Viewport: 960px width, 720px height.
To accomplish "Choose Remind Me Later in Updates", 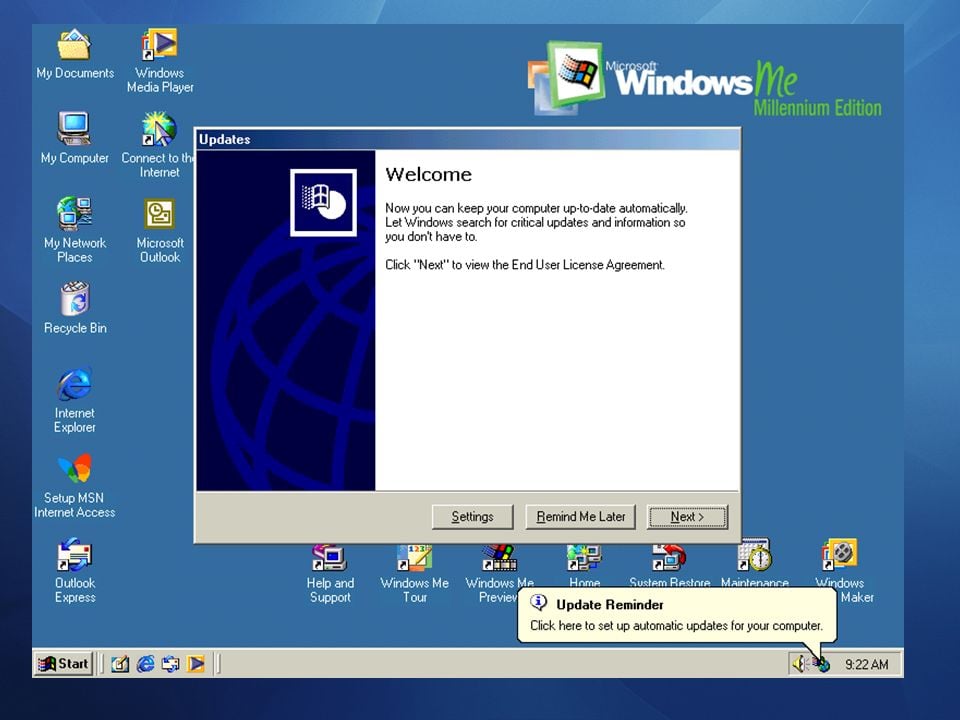I will (580, 517).
